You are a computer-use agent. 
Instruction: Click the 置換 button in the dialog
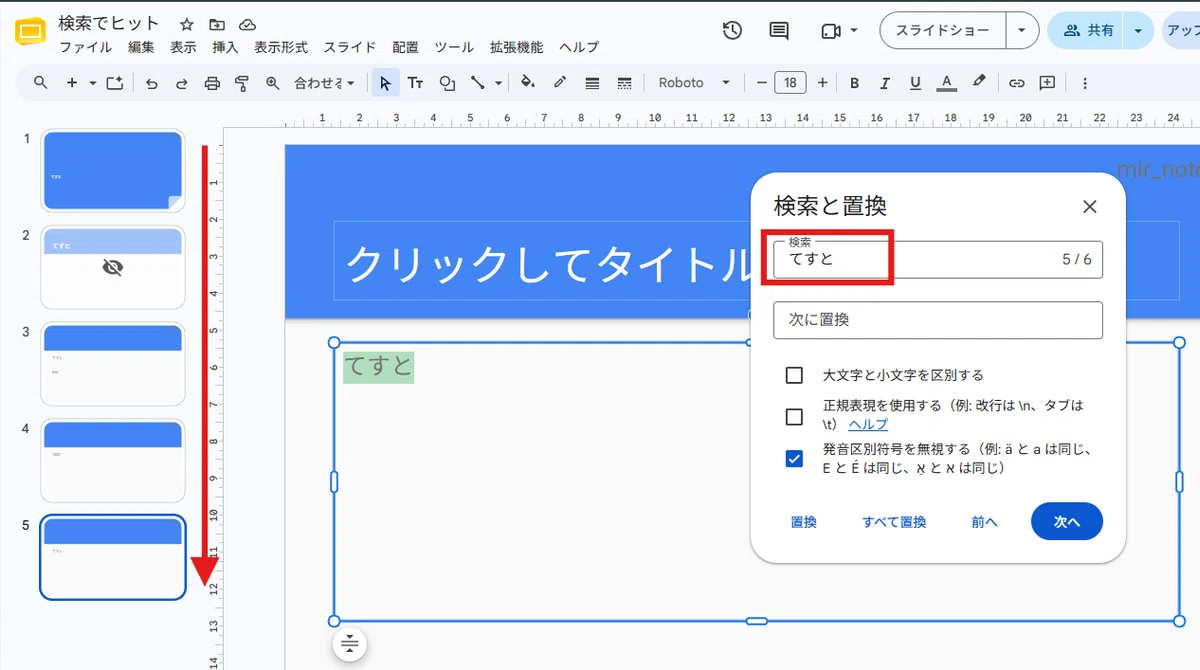(x=804, y=522)
